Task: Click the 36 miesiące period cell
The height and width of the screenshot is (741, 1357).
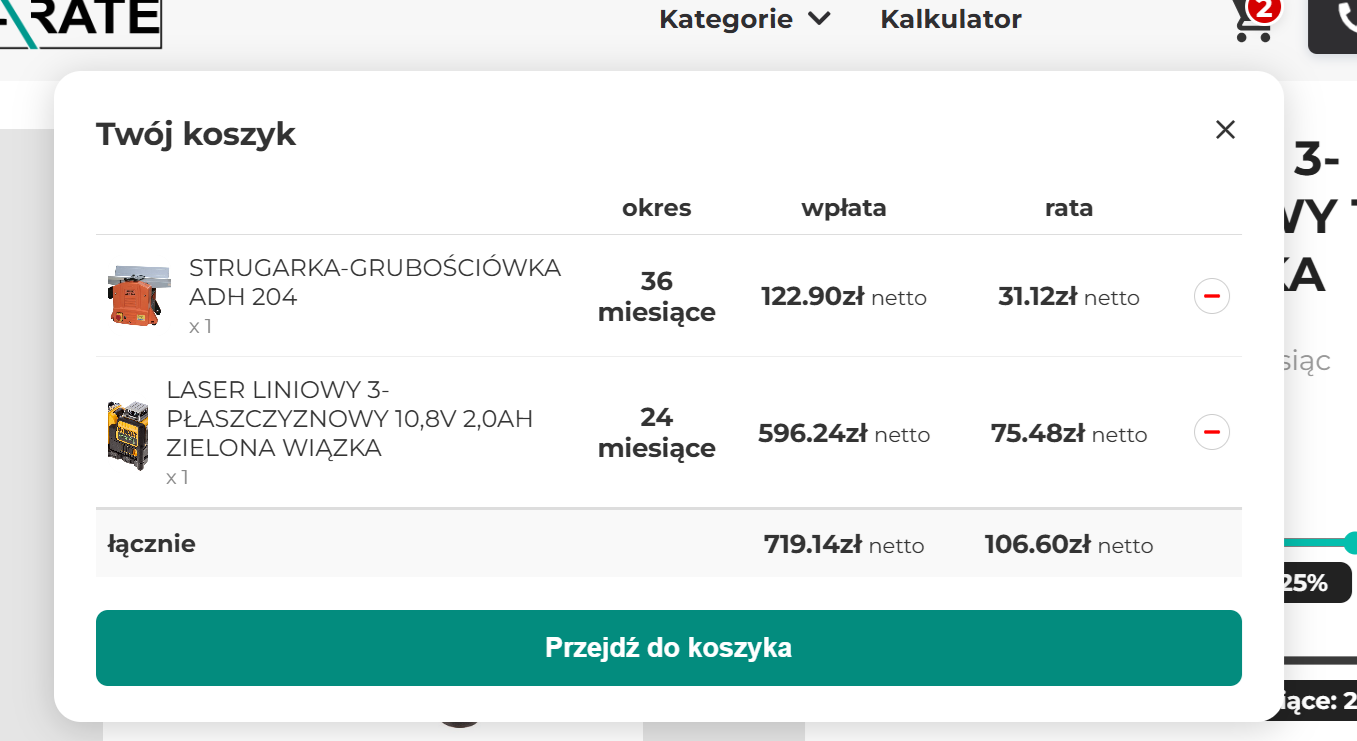Action: (656, 296)
